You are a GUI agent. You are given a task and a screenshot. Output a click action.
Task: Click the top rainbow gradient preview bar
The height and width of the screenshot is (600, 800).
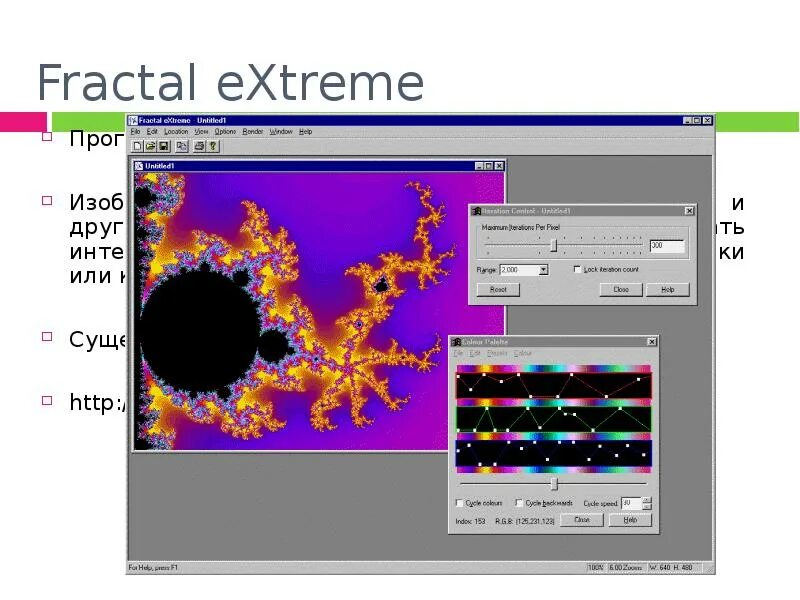coord(554,368)
